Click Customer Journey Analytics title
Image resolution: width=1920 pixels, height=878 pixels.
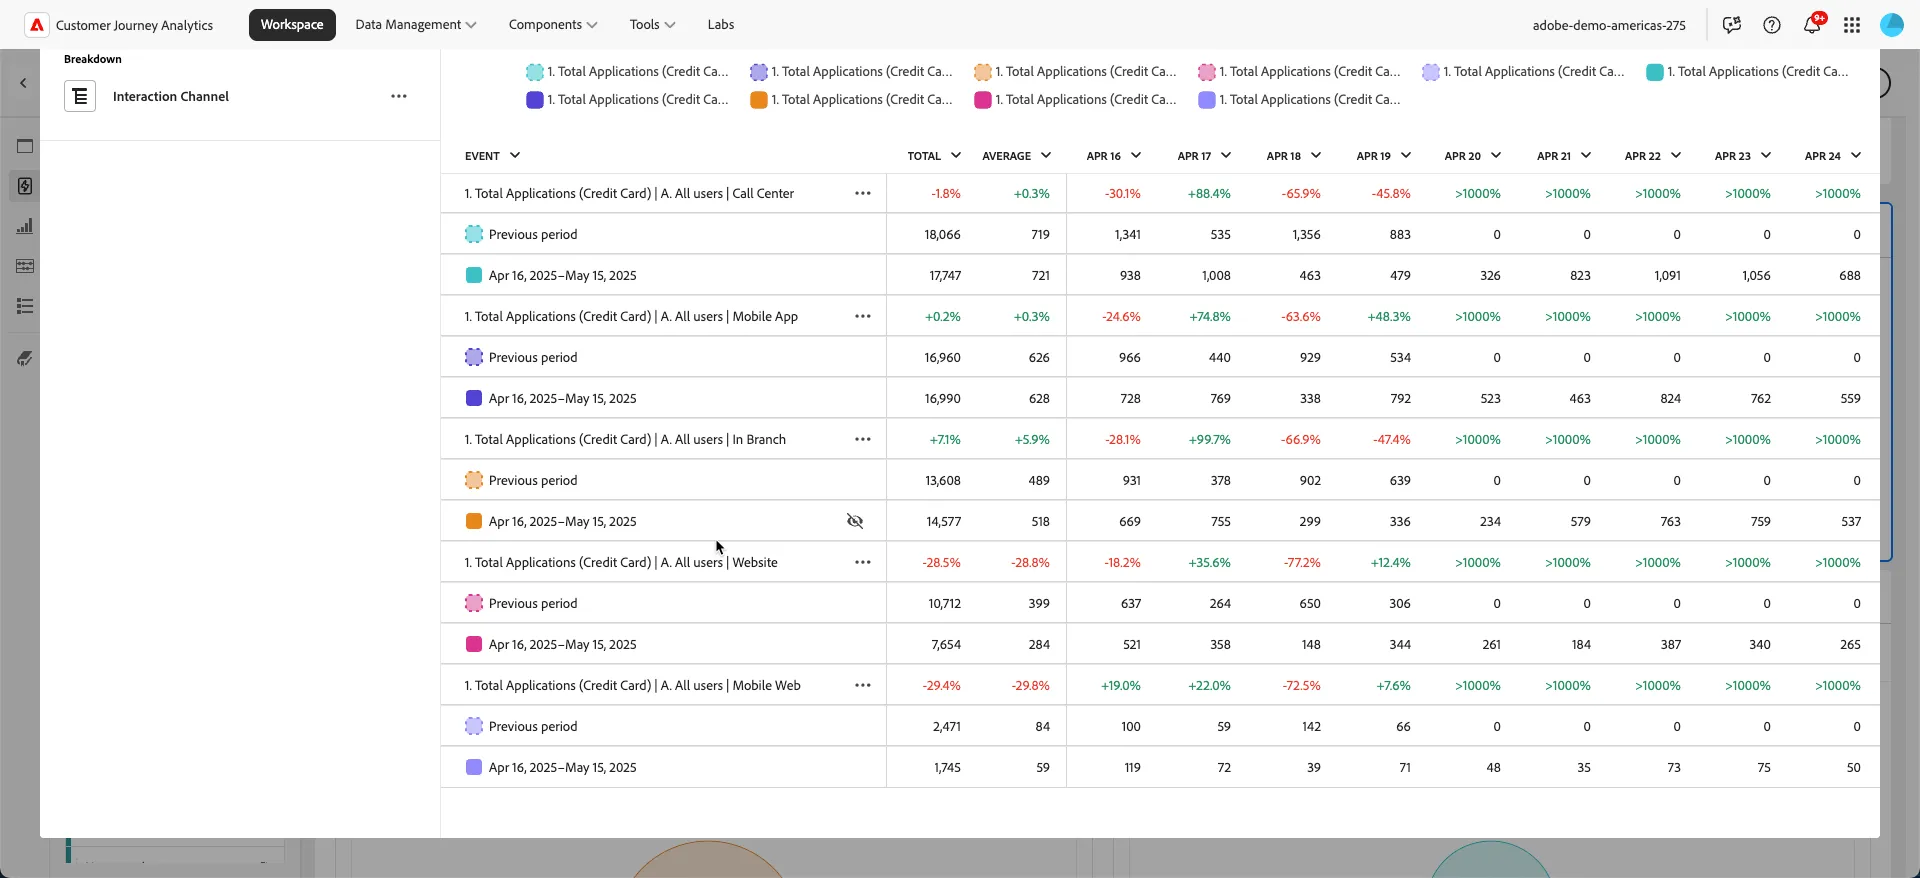click(x=134, y=25)
